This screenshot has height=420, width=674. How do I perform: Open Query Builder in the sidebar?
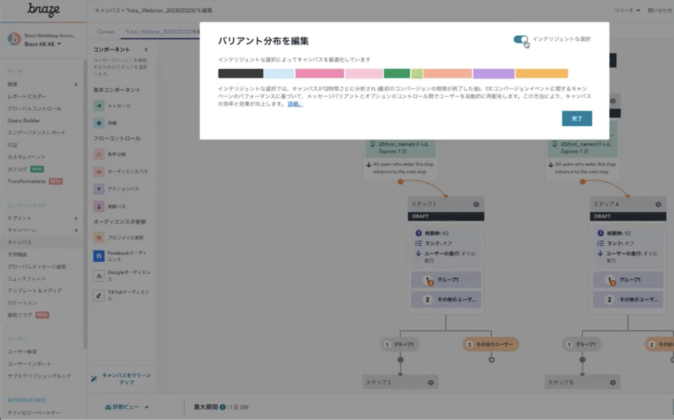coord(24,121)
